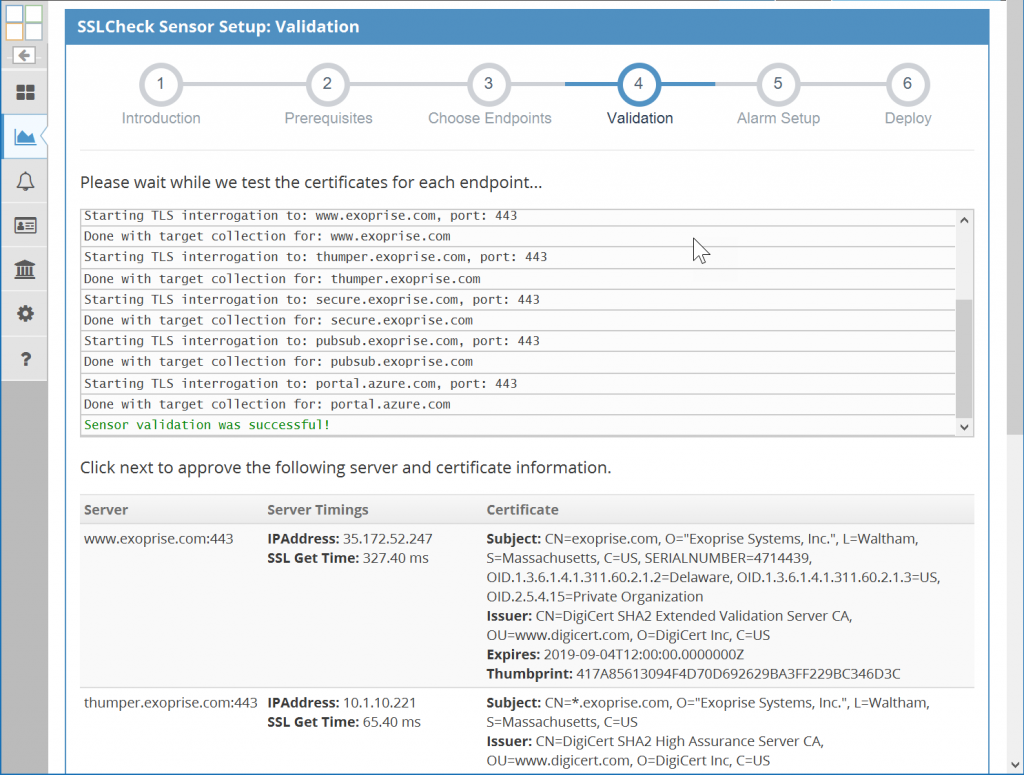Click the Exoprise four-squares logo
Image resolution: width=1024 pixels, height=775 pixels.
pos(24,22)
